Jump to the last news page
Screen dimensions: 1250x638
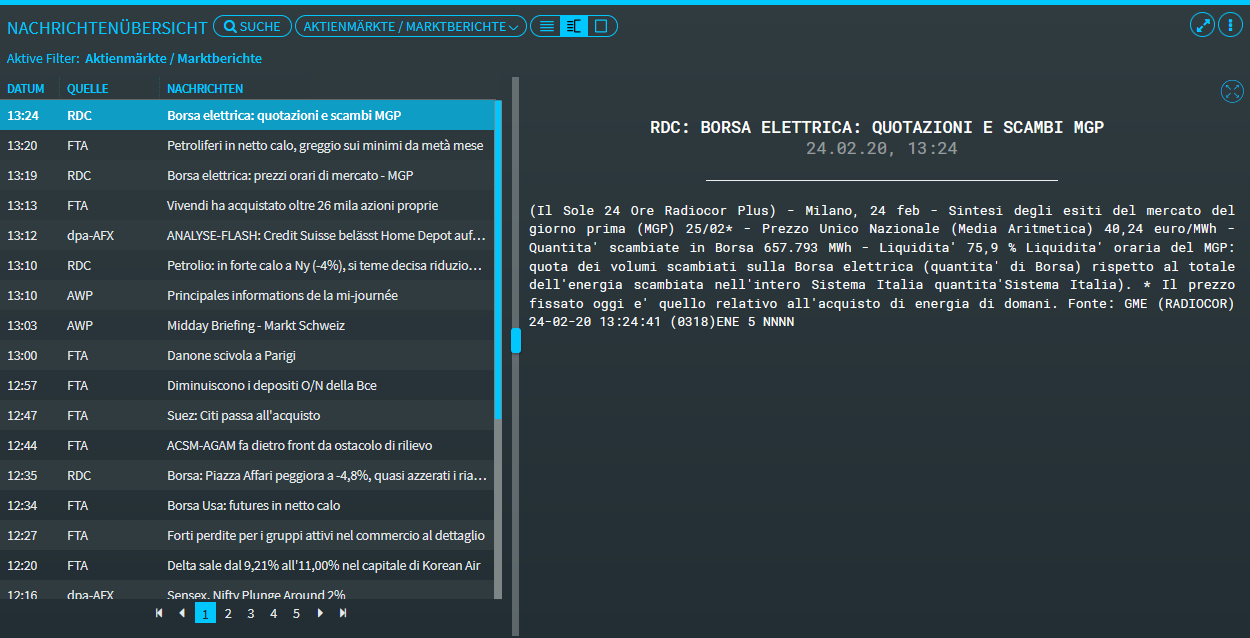343,613
